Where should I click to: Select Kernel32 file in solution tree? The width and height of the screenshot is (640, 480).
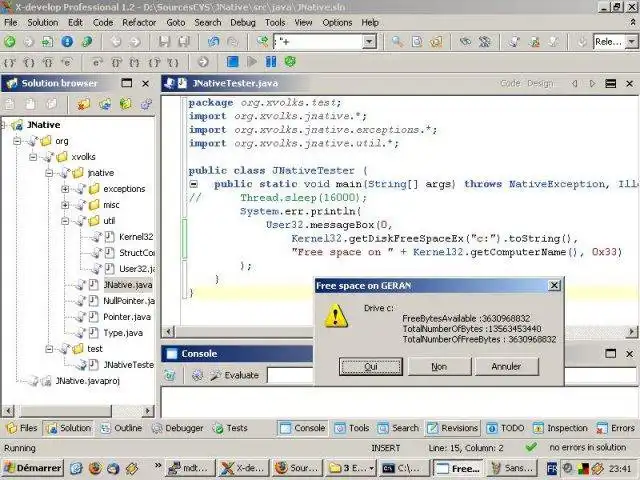click(136, 237)
